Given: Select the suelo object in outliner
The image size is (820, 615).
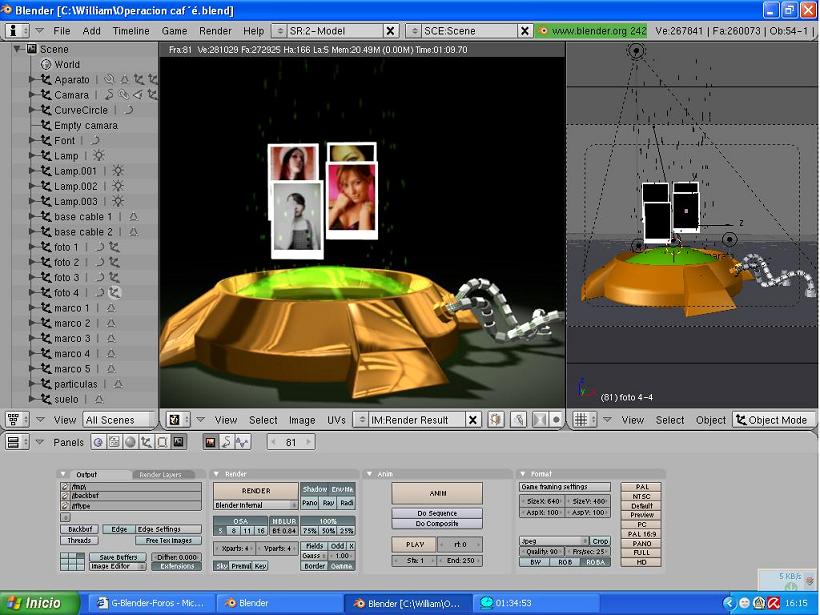Looking at the screenshot, I should (66, 399).
